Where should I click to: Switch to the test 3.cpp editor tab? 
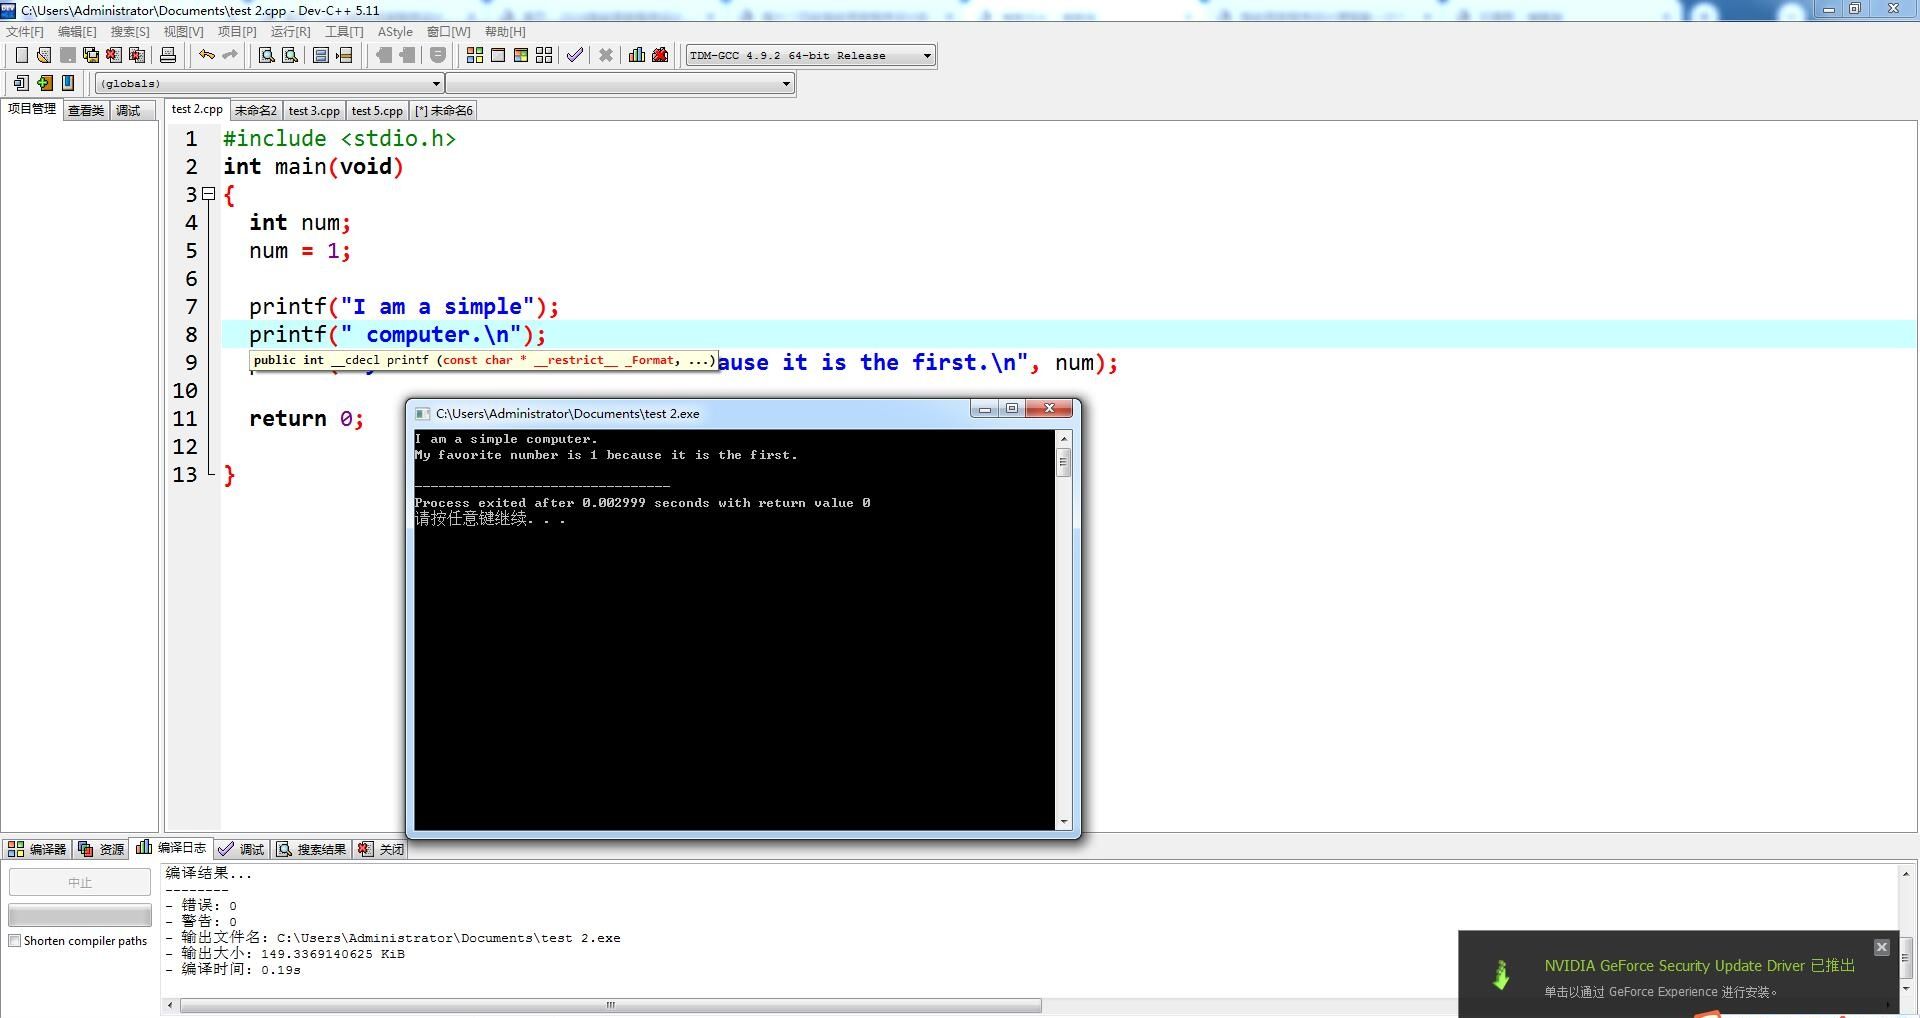click(x=313, y=110)
